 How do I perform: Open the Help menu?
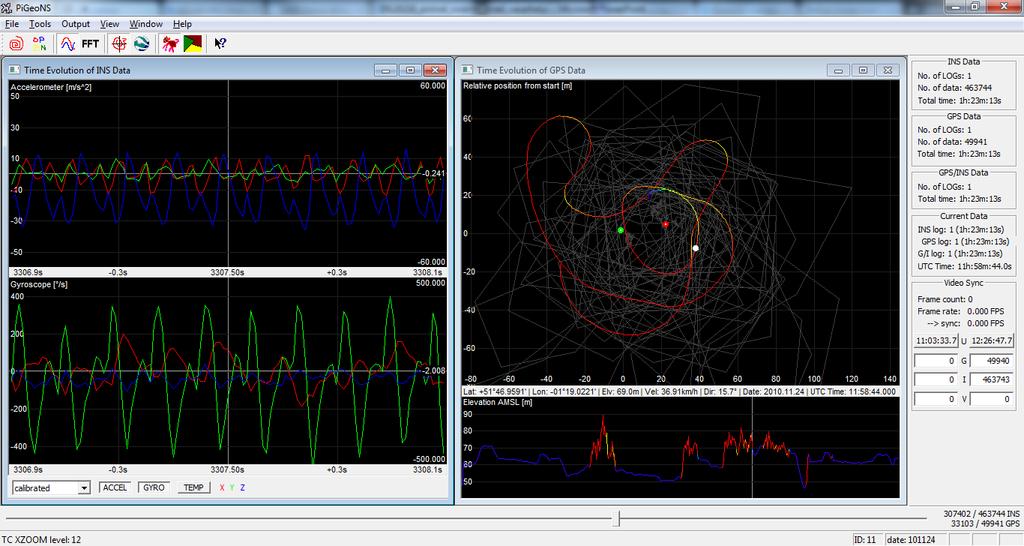pos(182,24)
